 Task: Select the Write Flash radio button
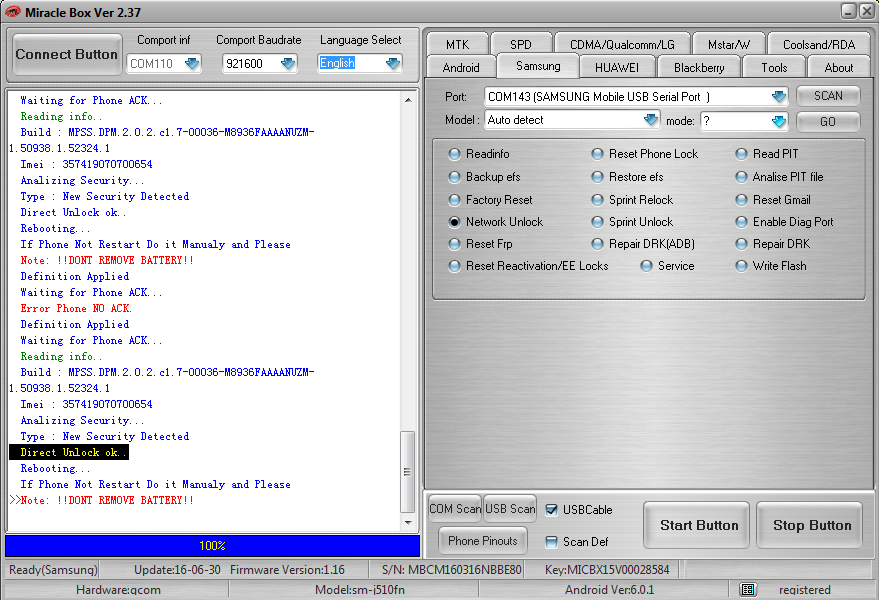tap(742, 266)
